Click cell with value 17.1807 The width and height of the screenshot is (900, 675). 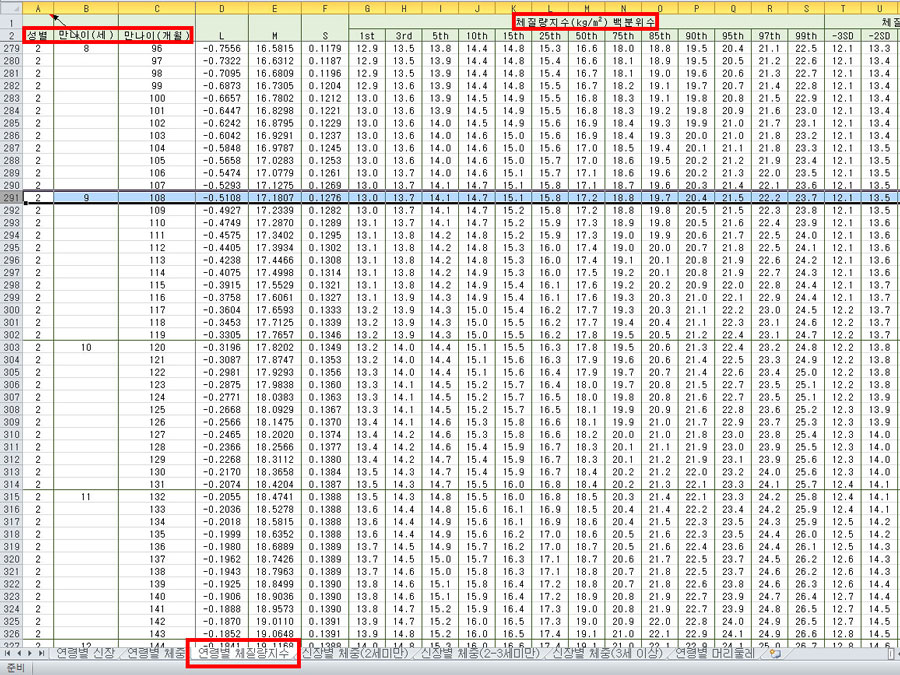(274, 197)
